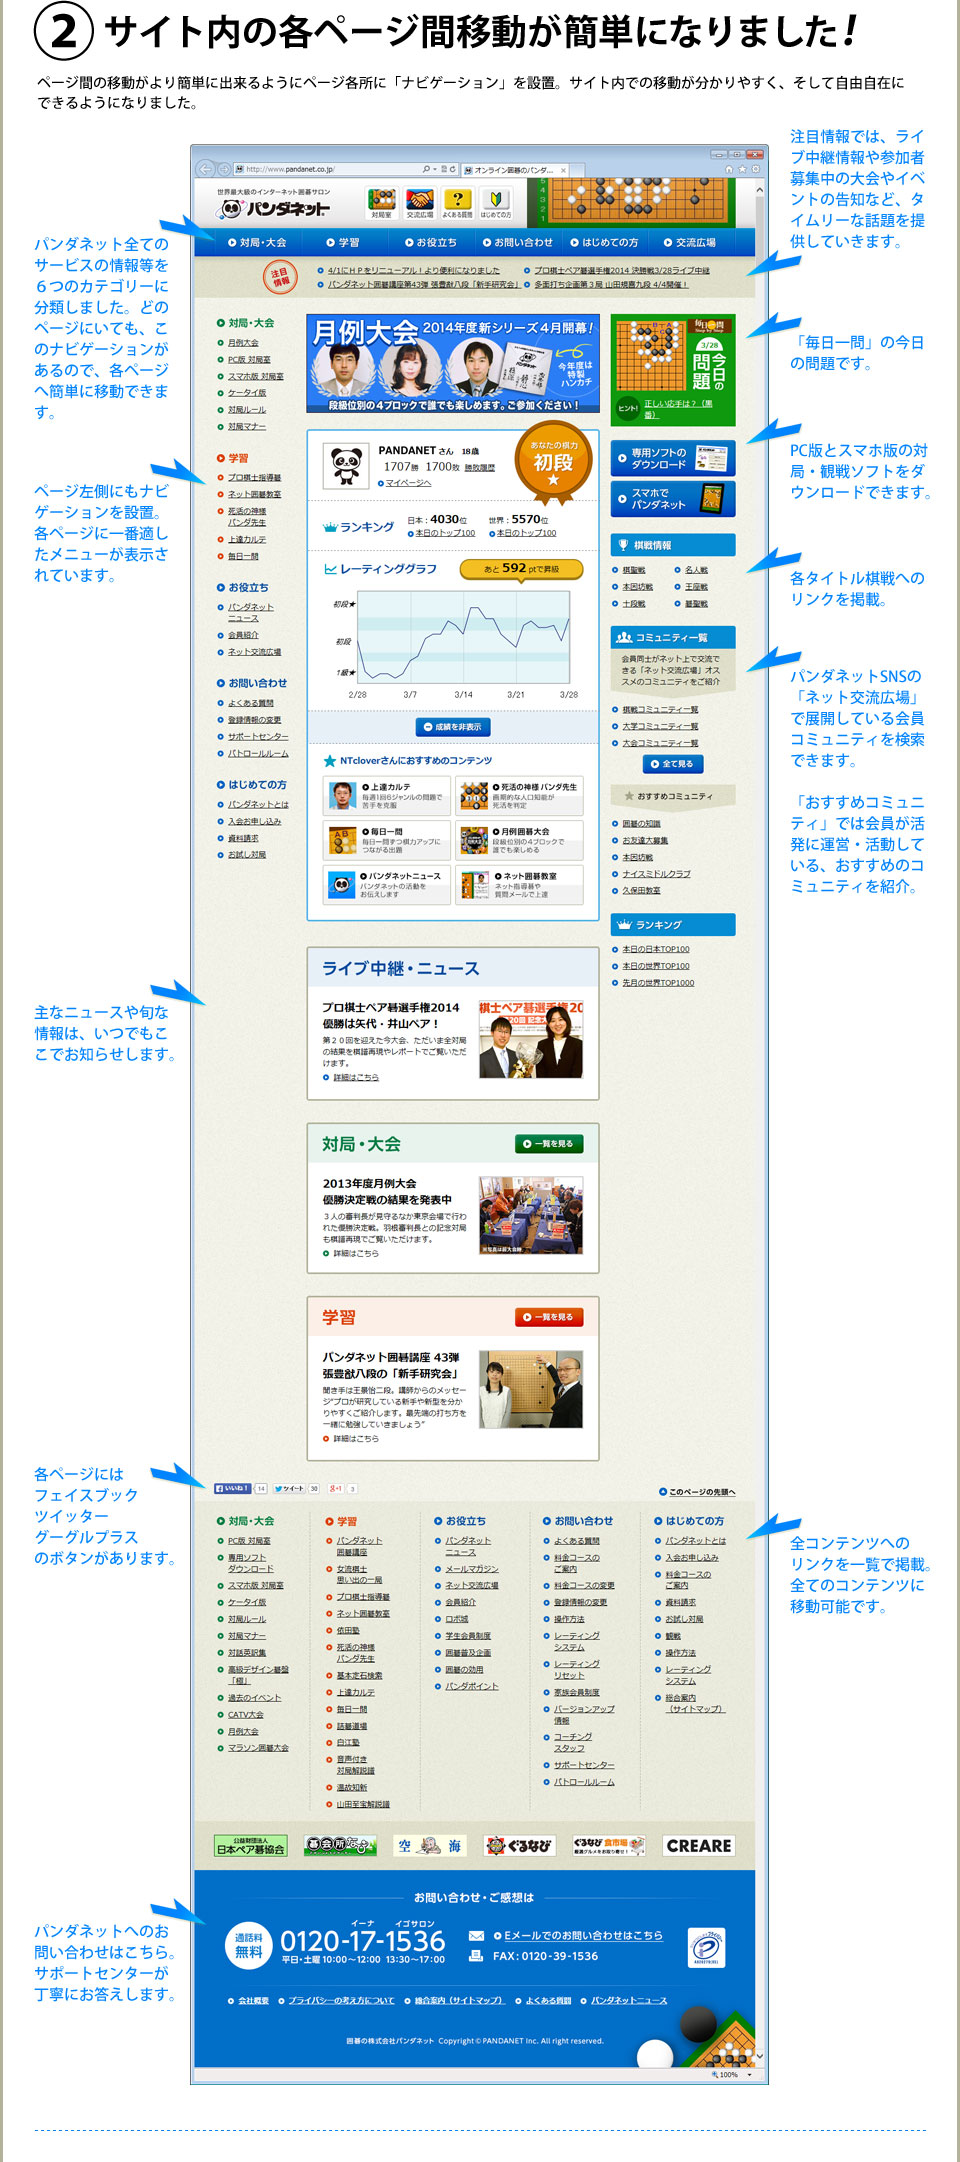
Task: Click the CREARE banner logo
Action: tap(699, 1846)
